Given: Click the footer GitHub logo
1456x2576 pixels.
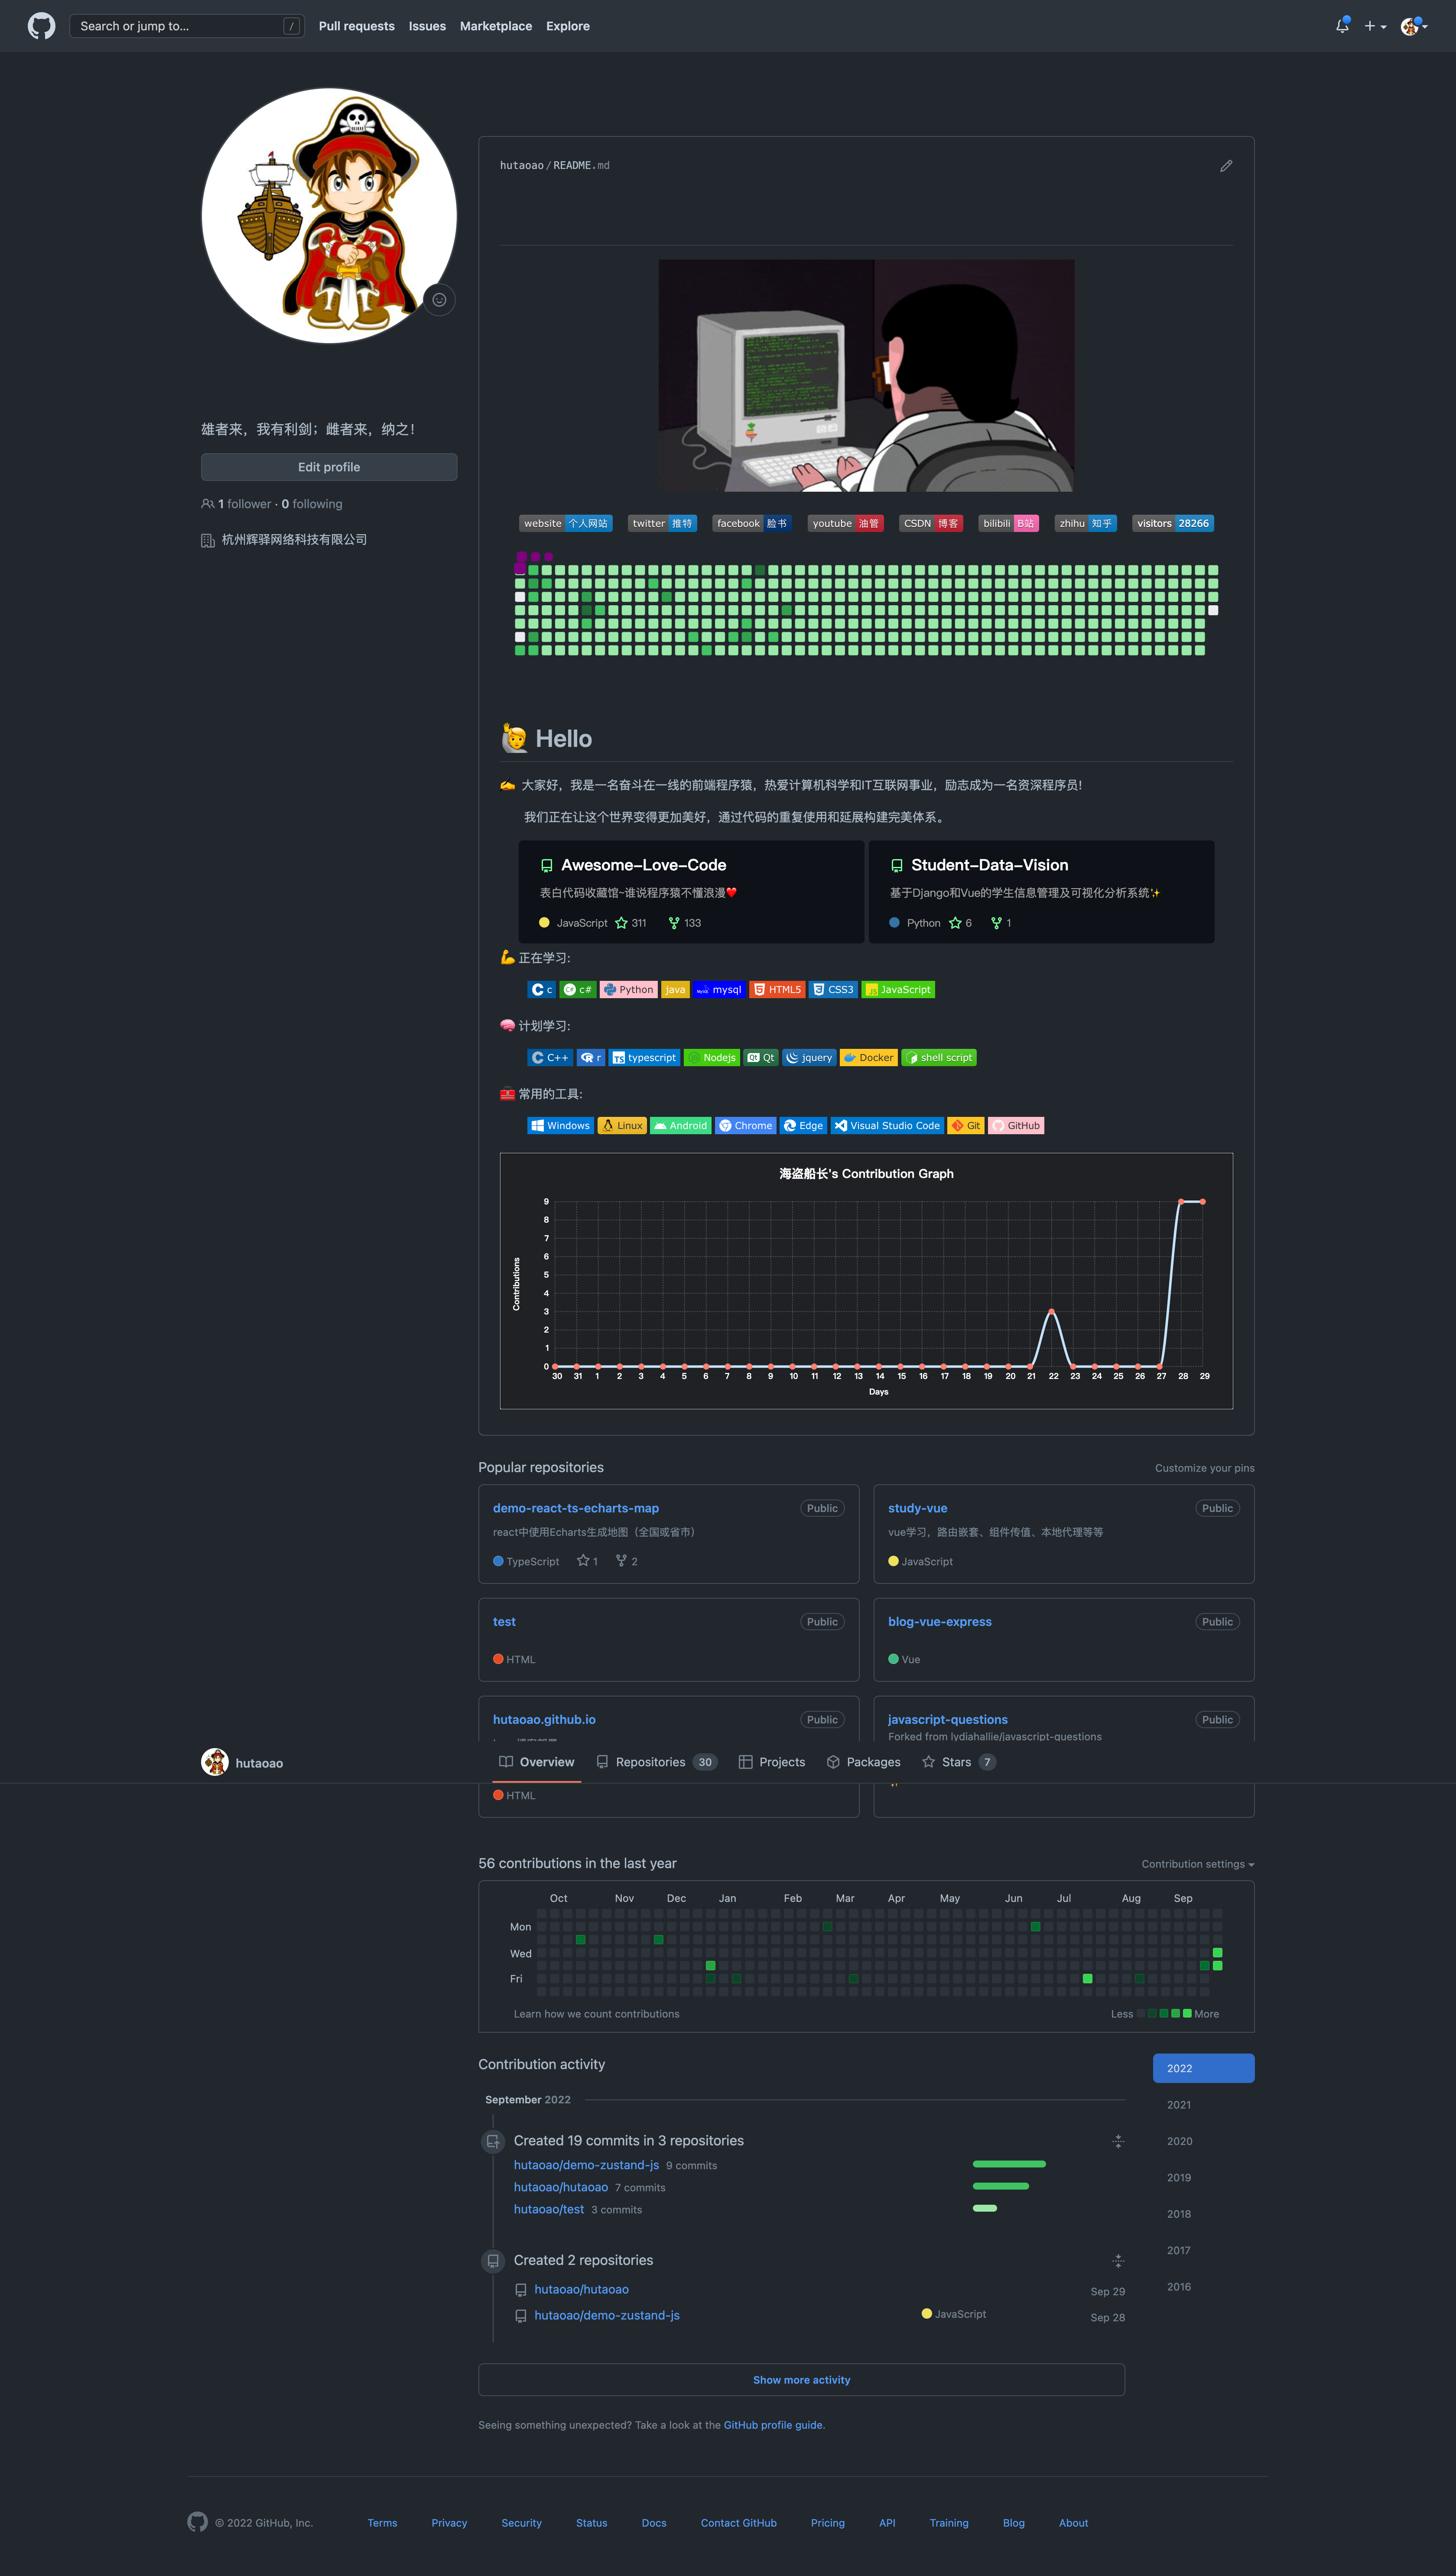Looking at the screenshot, I should click(197, 2522).
